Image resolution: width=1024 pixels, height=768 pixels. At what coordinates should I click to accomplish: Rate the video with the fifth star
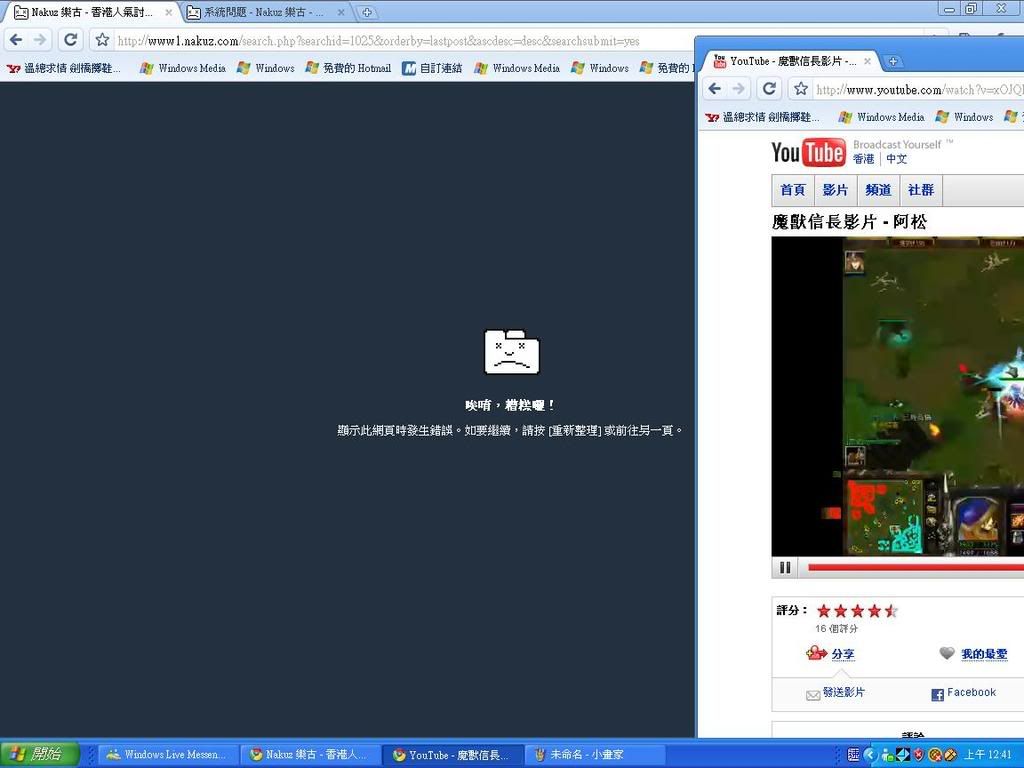891,611
